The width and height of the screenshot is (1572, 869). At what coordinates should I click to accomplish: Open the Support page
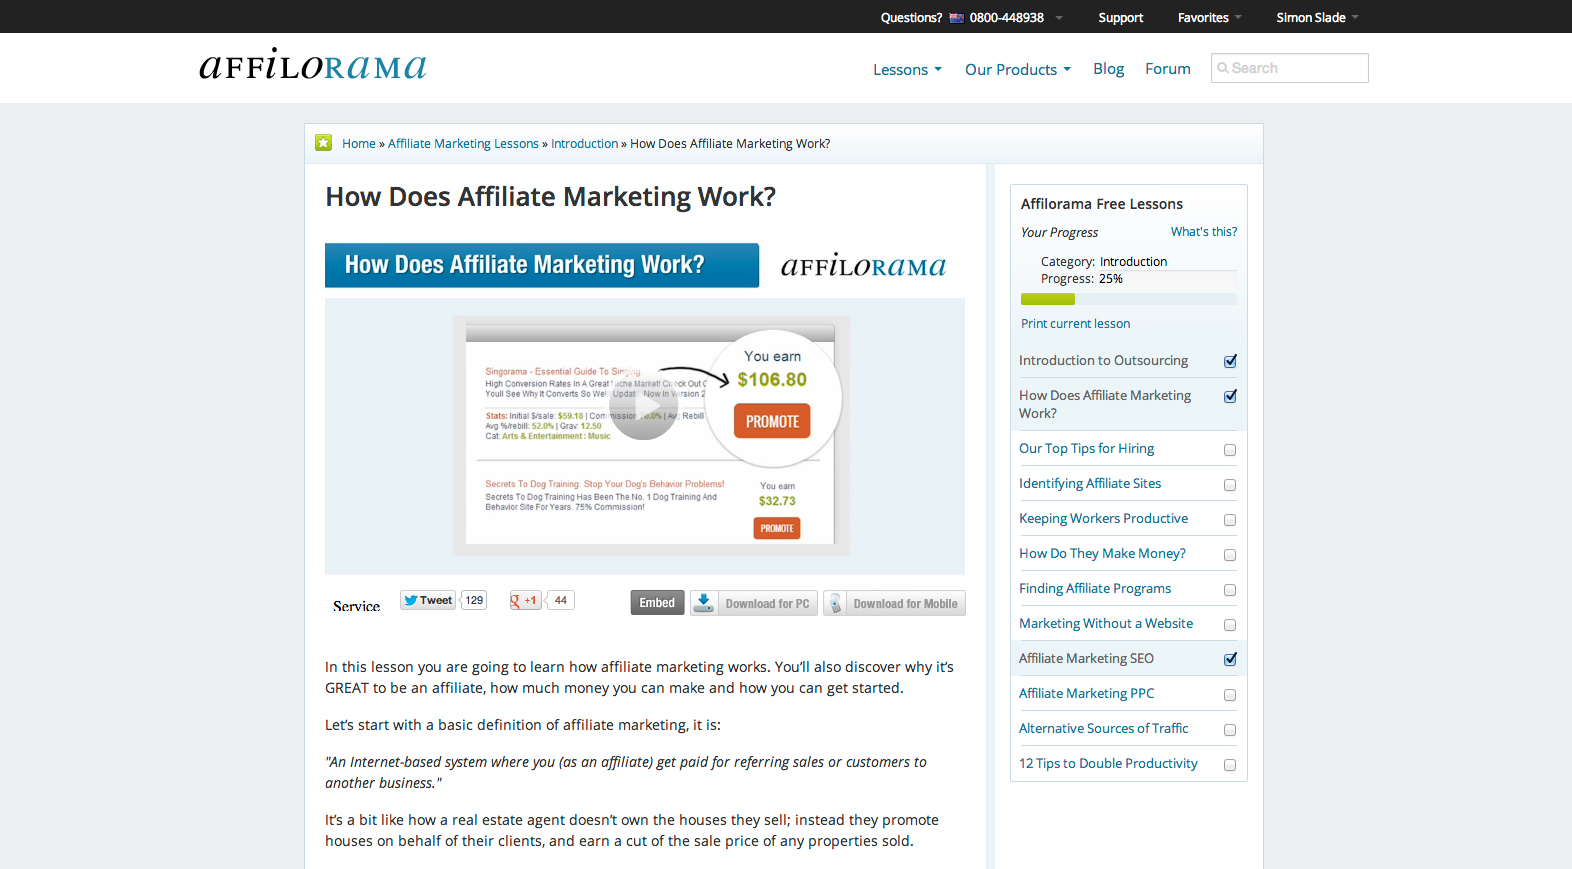(x=1120, y=18)
